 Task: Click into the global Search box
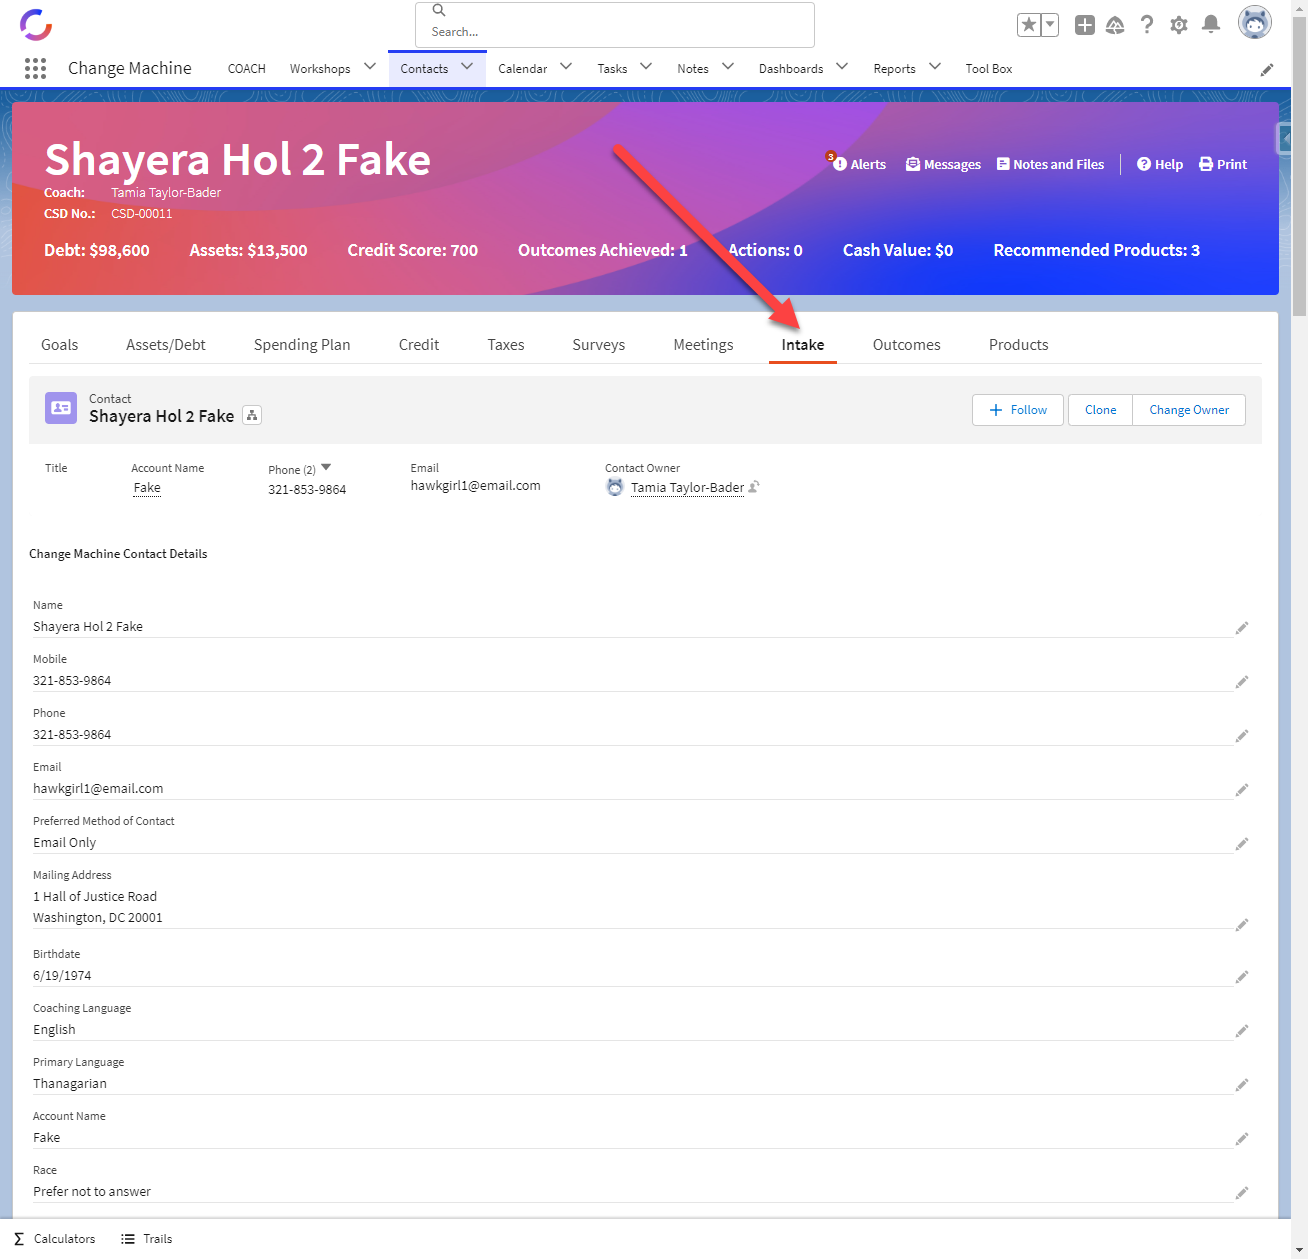615,25
